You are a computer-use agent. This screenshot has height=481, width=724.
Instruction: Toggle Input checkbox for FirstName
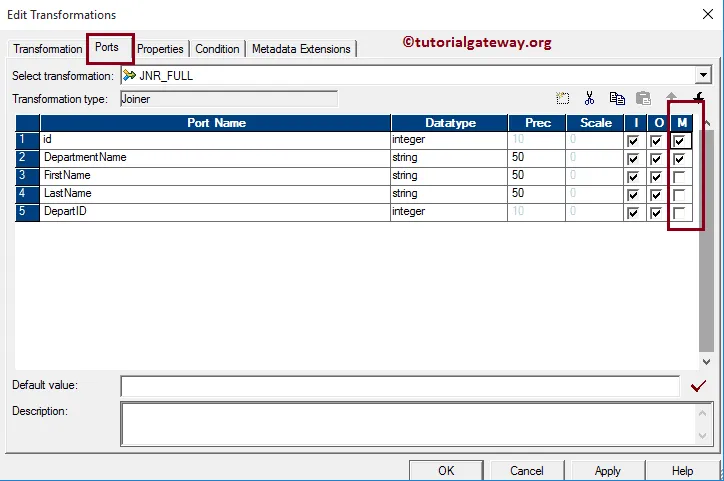click(x=633, y=177)
